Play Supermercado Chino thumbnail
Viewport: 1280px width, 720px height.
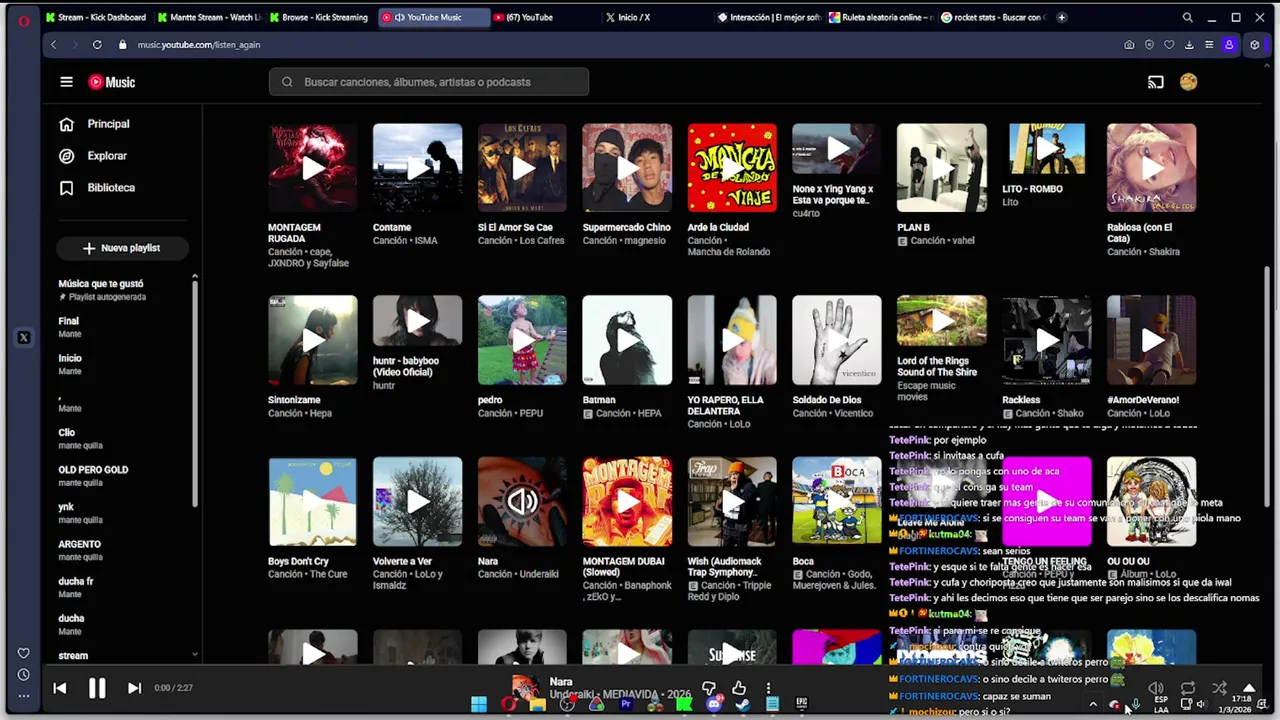coord(627,168)
